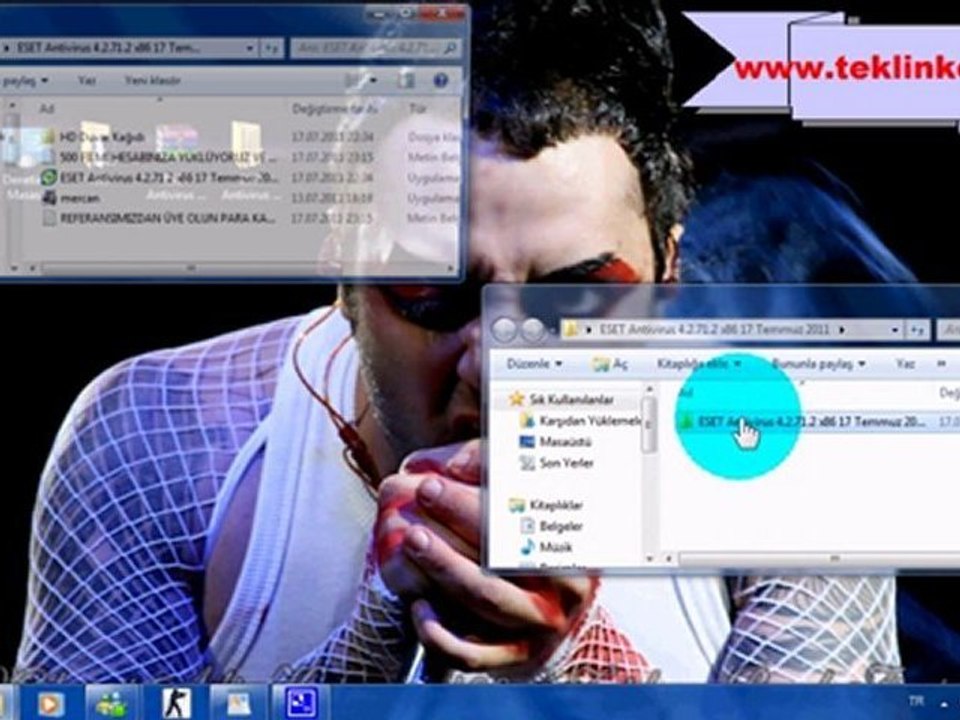The width and height of the screenshot is (960, 720).
Task: Show more toolbar commands in front window
Action: [x=942, y=364]
